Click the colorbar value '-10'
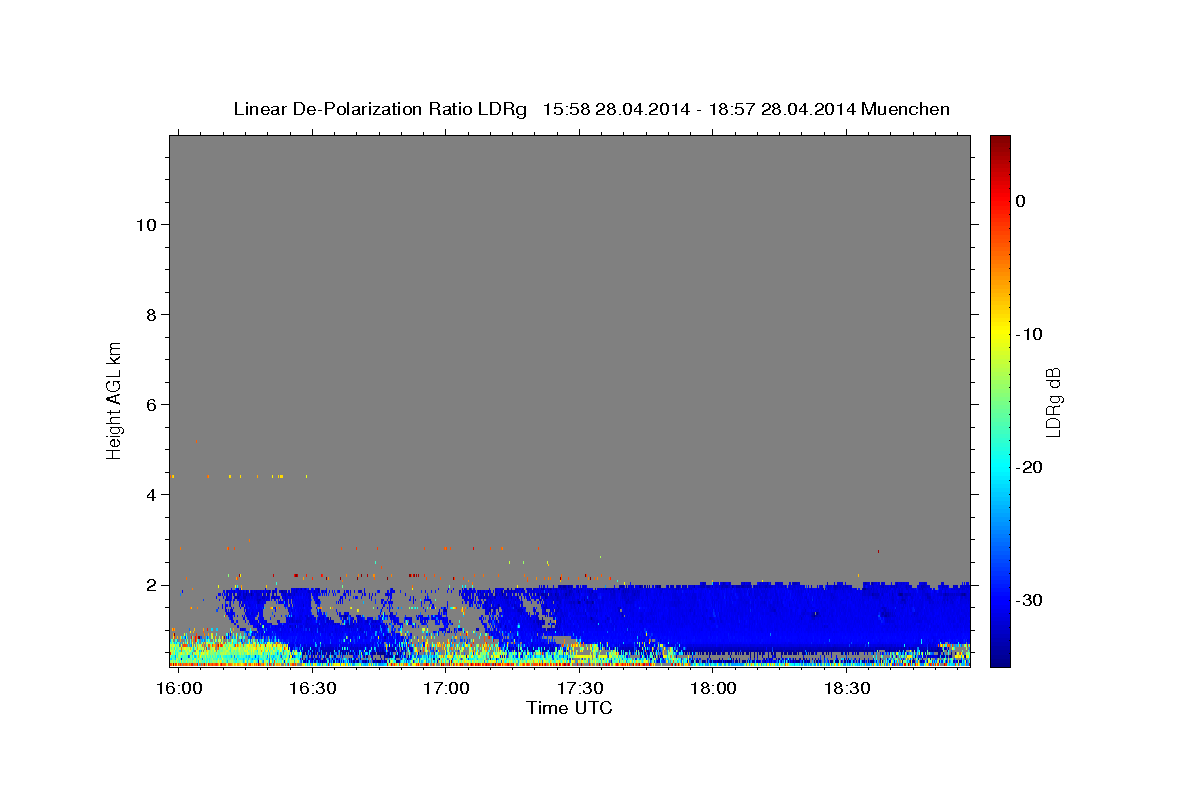 (1028, 334)
